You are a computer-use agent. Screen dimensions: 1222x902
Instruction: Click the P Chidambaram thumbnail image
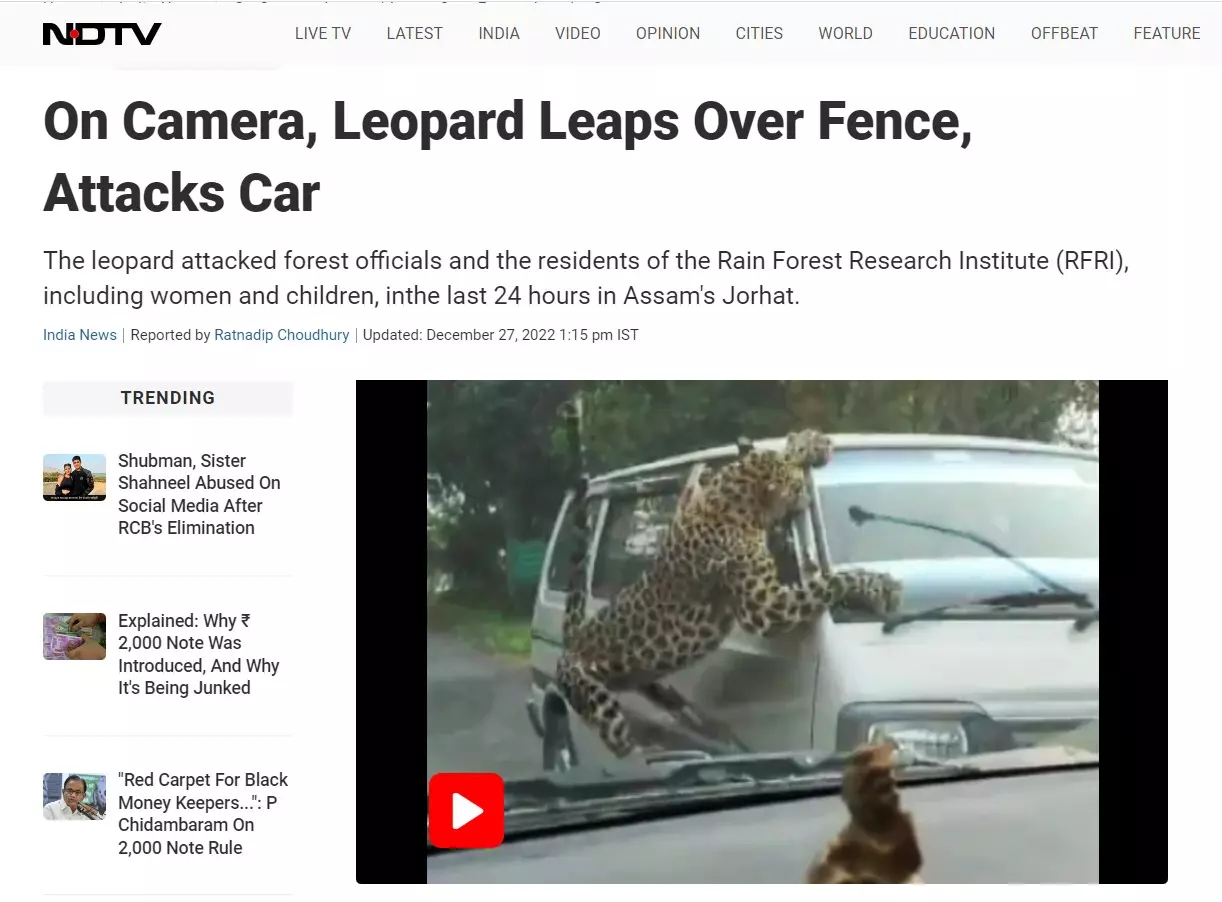tap(74, 796)
